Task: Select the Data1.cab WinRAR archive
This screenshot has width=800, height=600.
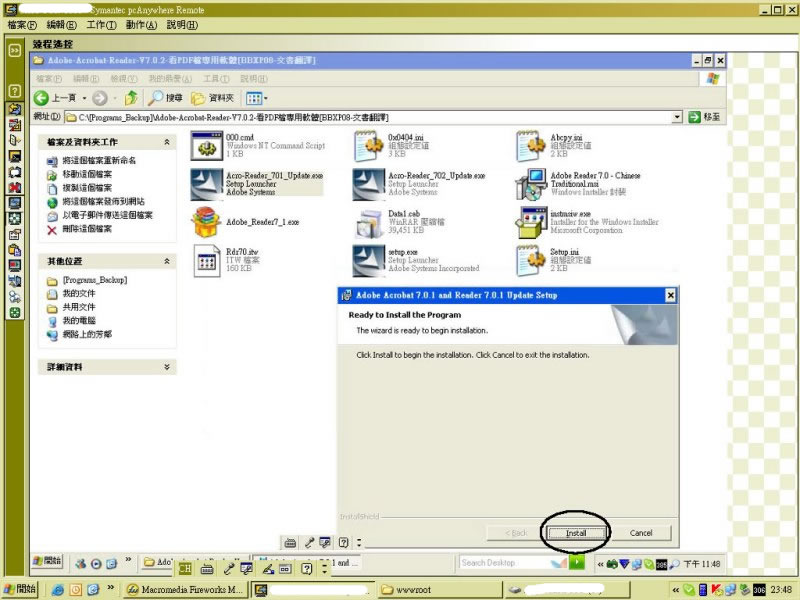Action: coord(399,222)
